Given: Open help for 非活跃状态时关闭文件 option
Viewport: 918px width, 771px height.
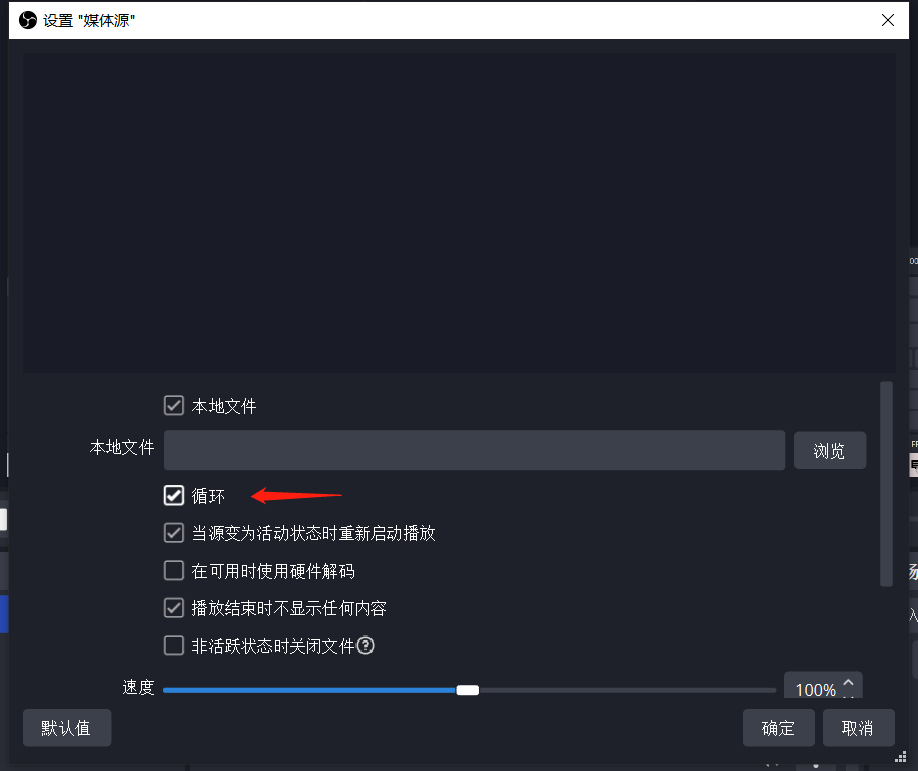Looking at the screenshot, I should [x=365, y=645].
